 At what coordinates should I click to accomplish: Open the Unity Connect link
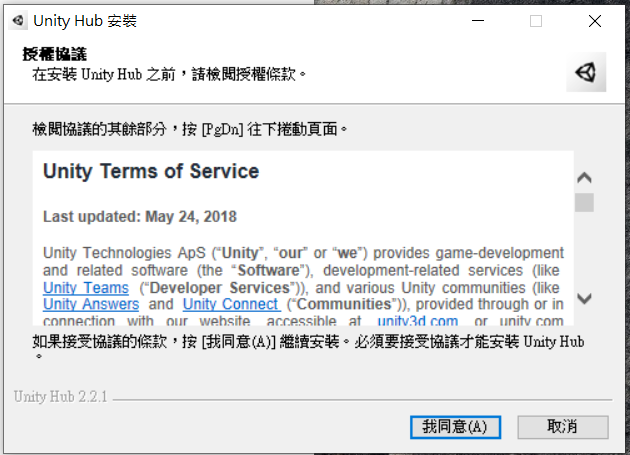pyautogui.click(x=231, y=304)
